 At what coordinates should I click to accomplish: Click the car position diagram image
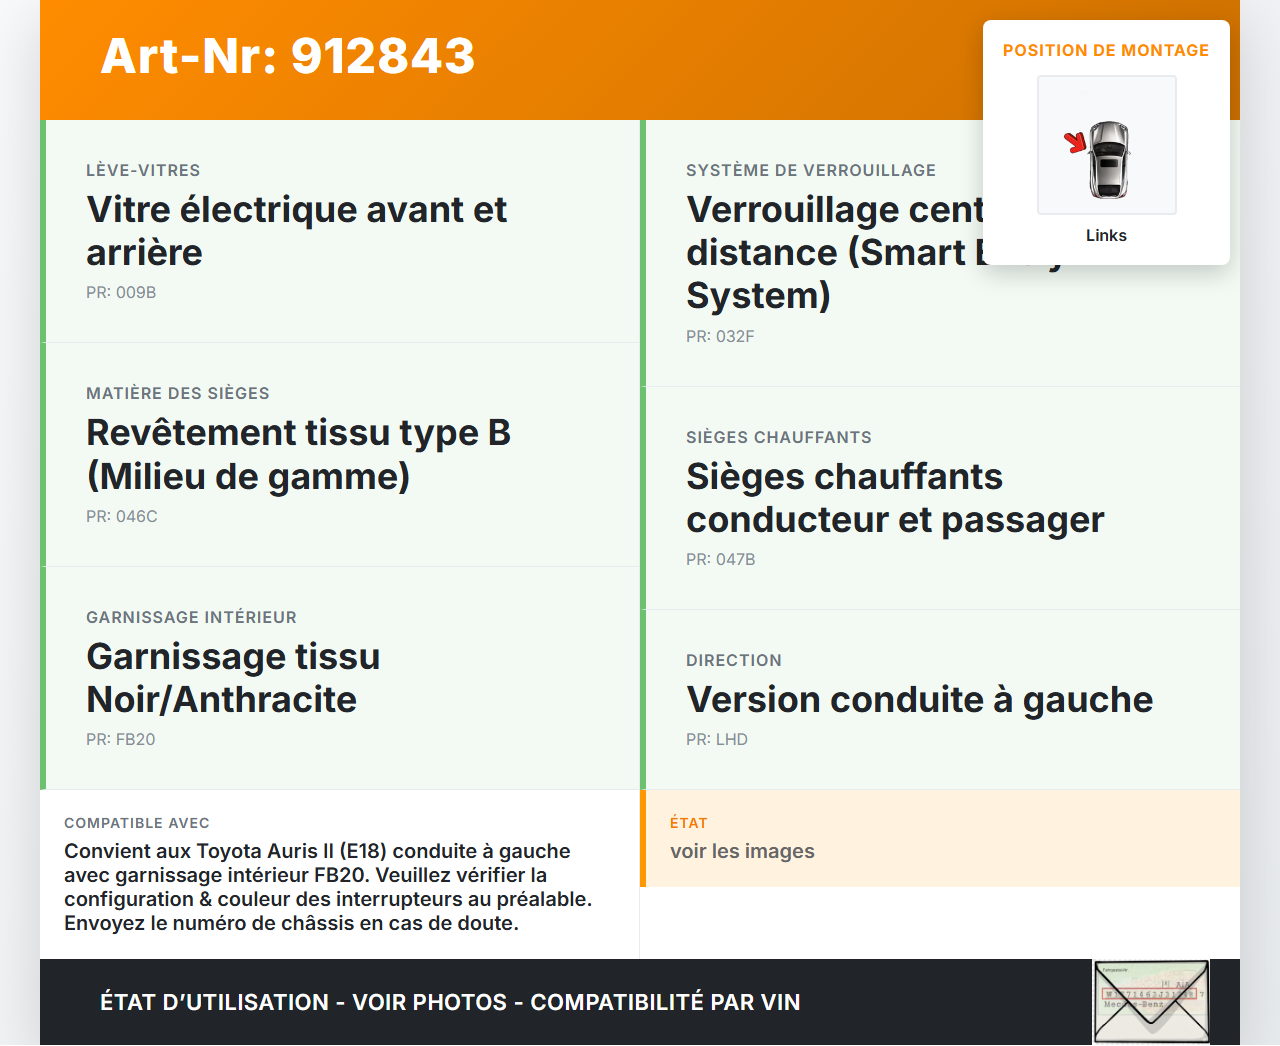[x=1106, y=144]
